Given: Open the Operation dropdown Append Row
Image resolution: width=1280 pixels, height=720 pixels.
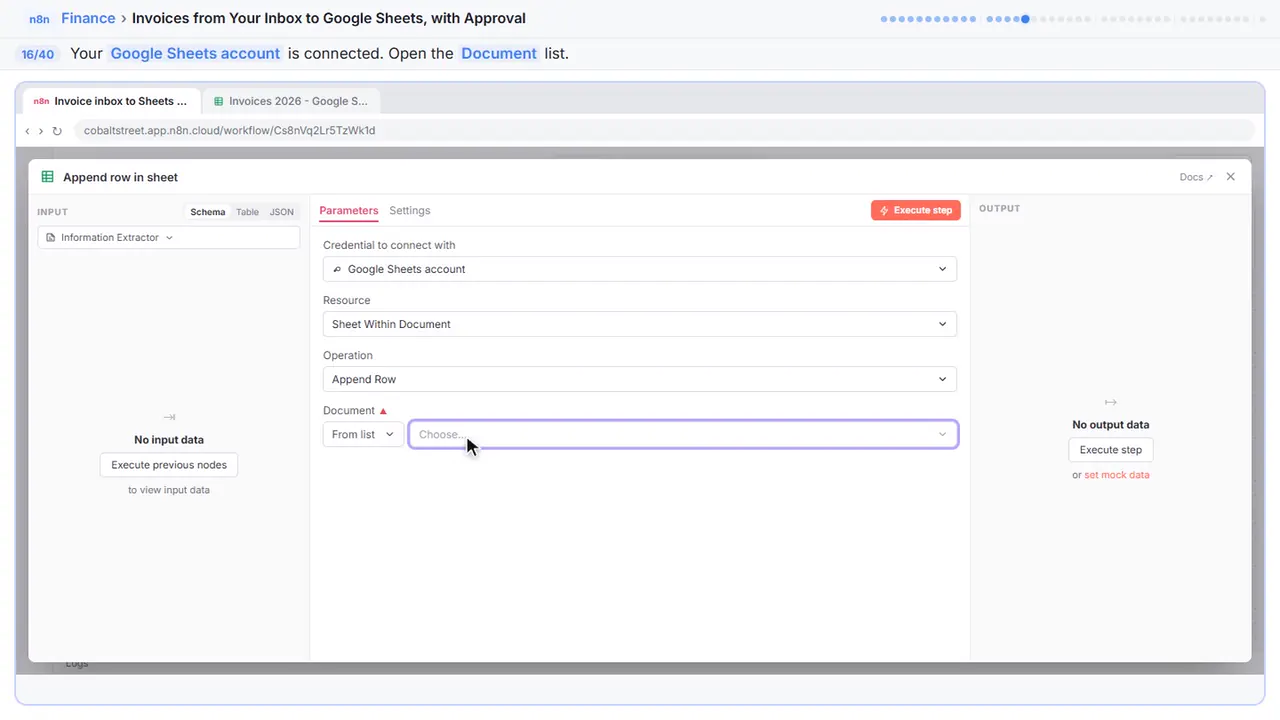Looking at the screenshot, I should 640,379.
